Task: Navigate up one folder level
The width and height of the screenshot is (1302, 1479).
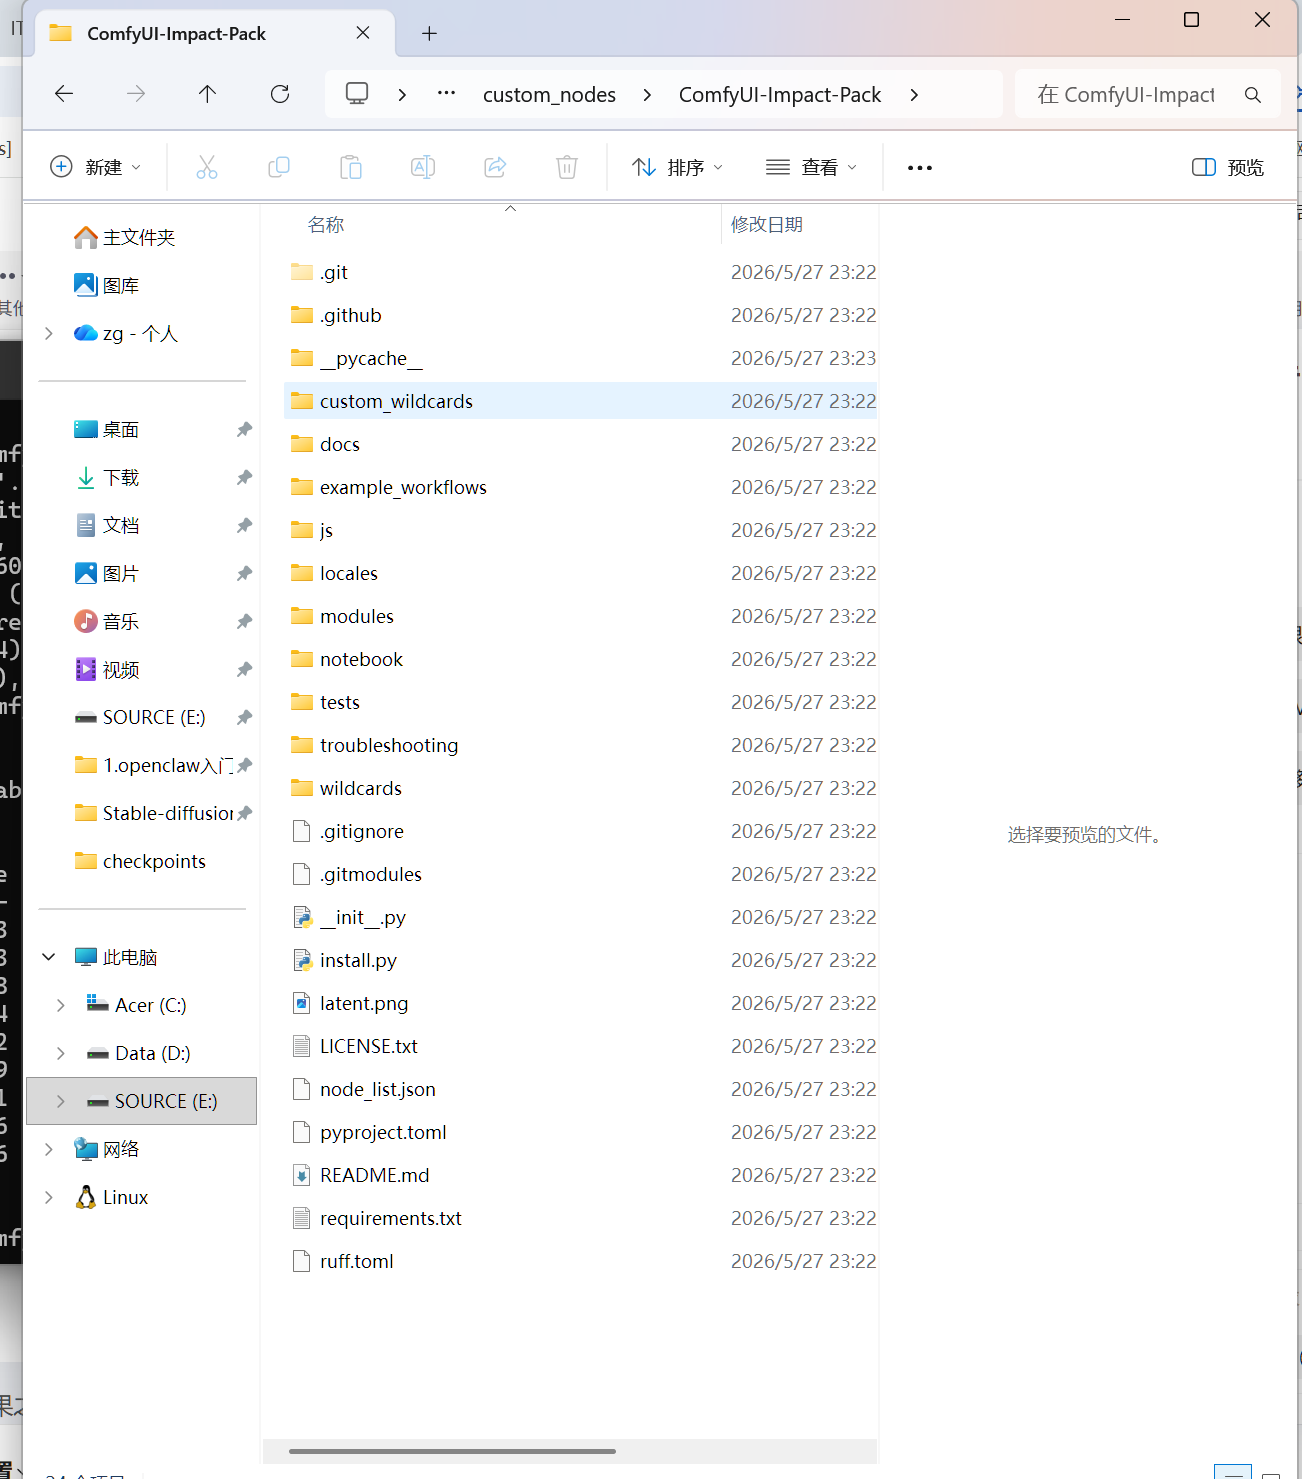Action: (207, 94)
